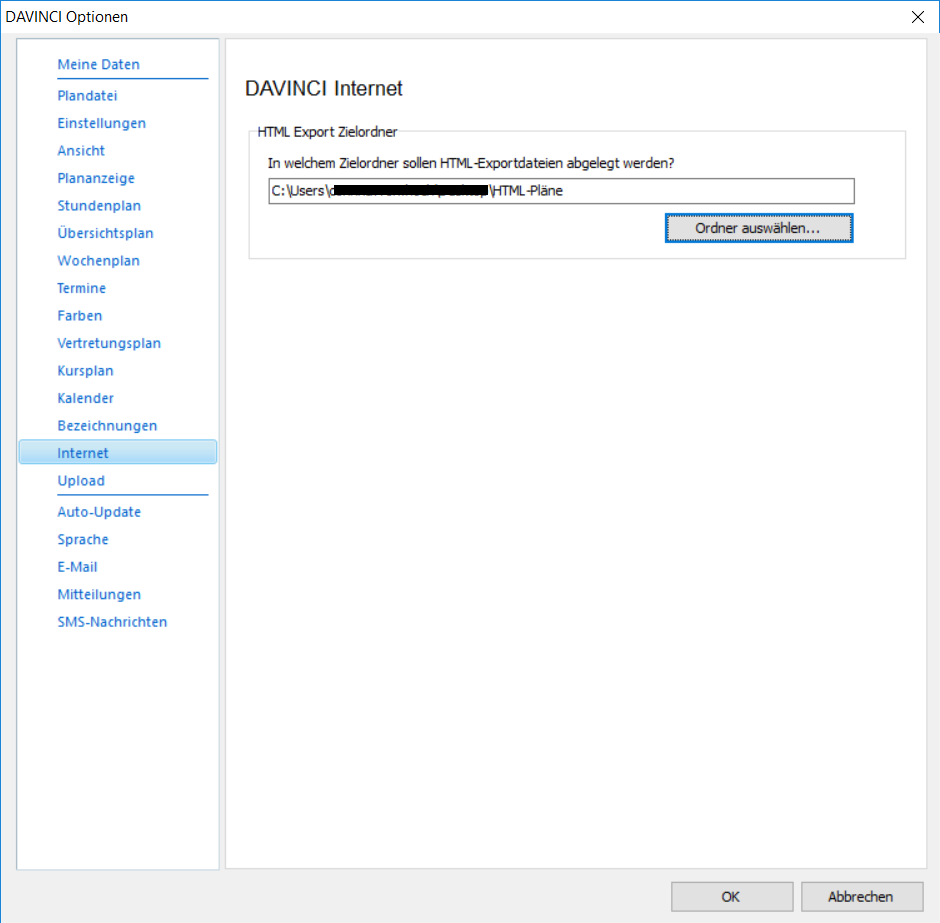The width and height of the screenshot is (940, 923).
Task: Cancel with the Abbrechen button
Action: point(861,897)
